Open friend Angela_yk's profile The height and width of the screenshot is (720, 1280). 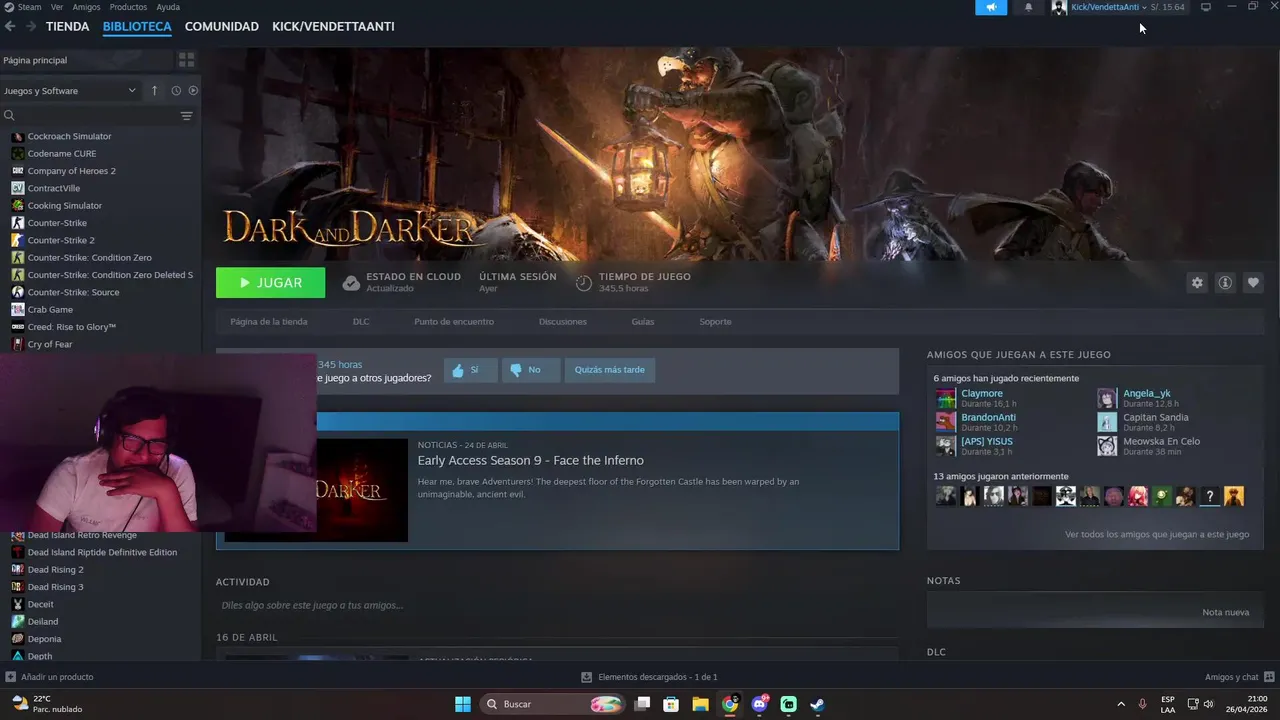point(1146,393)
